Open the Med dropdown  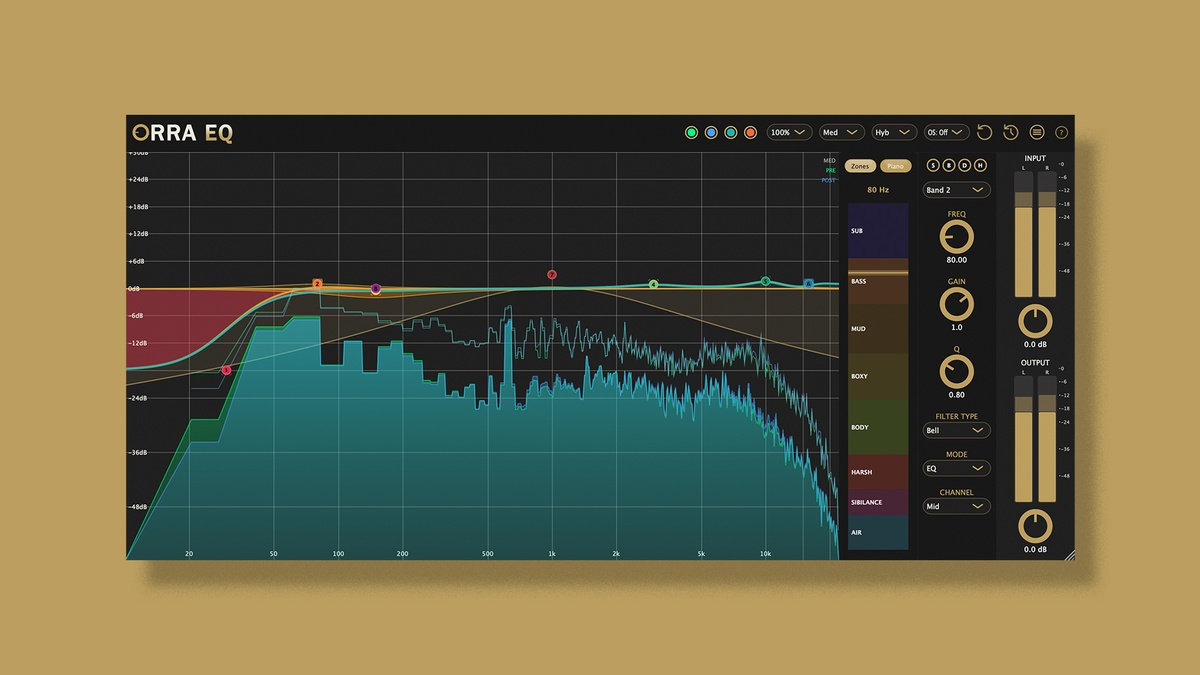842,132
